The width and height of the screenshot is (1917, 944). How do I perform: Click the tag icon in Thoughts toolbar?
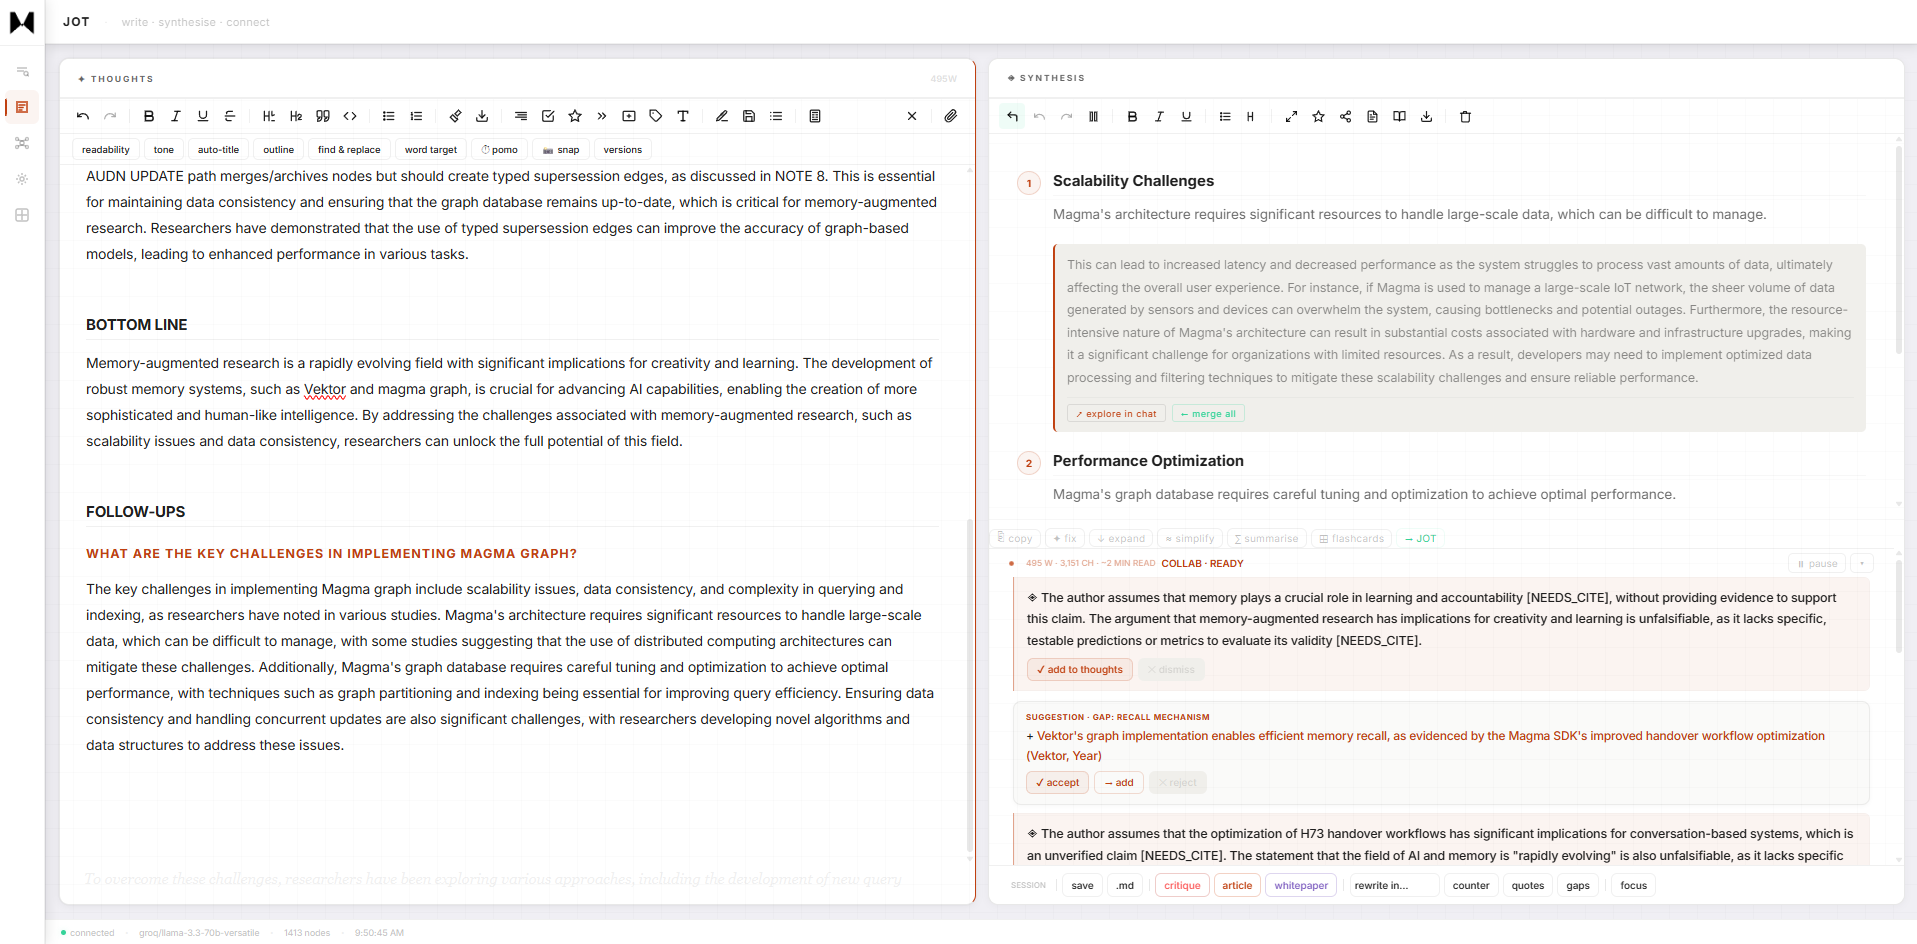656,116
